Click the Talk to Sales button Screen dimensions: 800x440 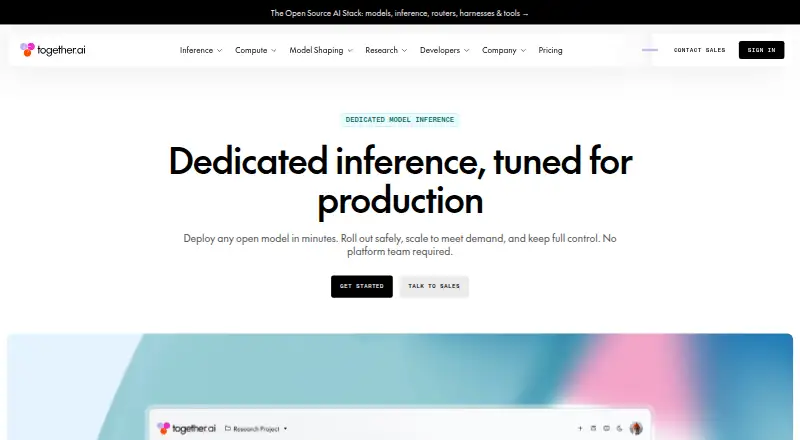click(x=434, y=286)
